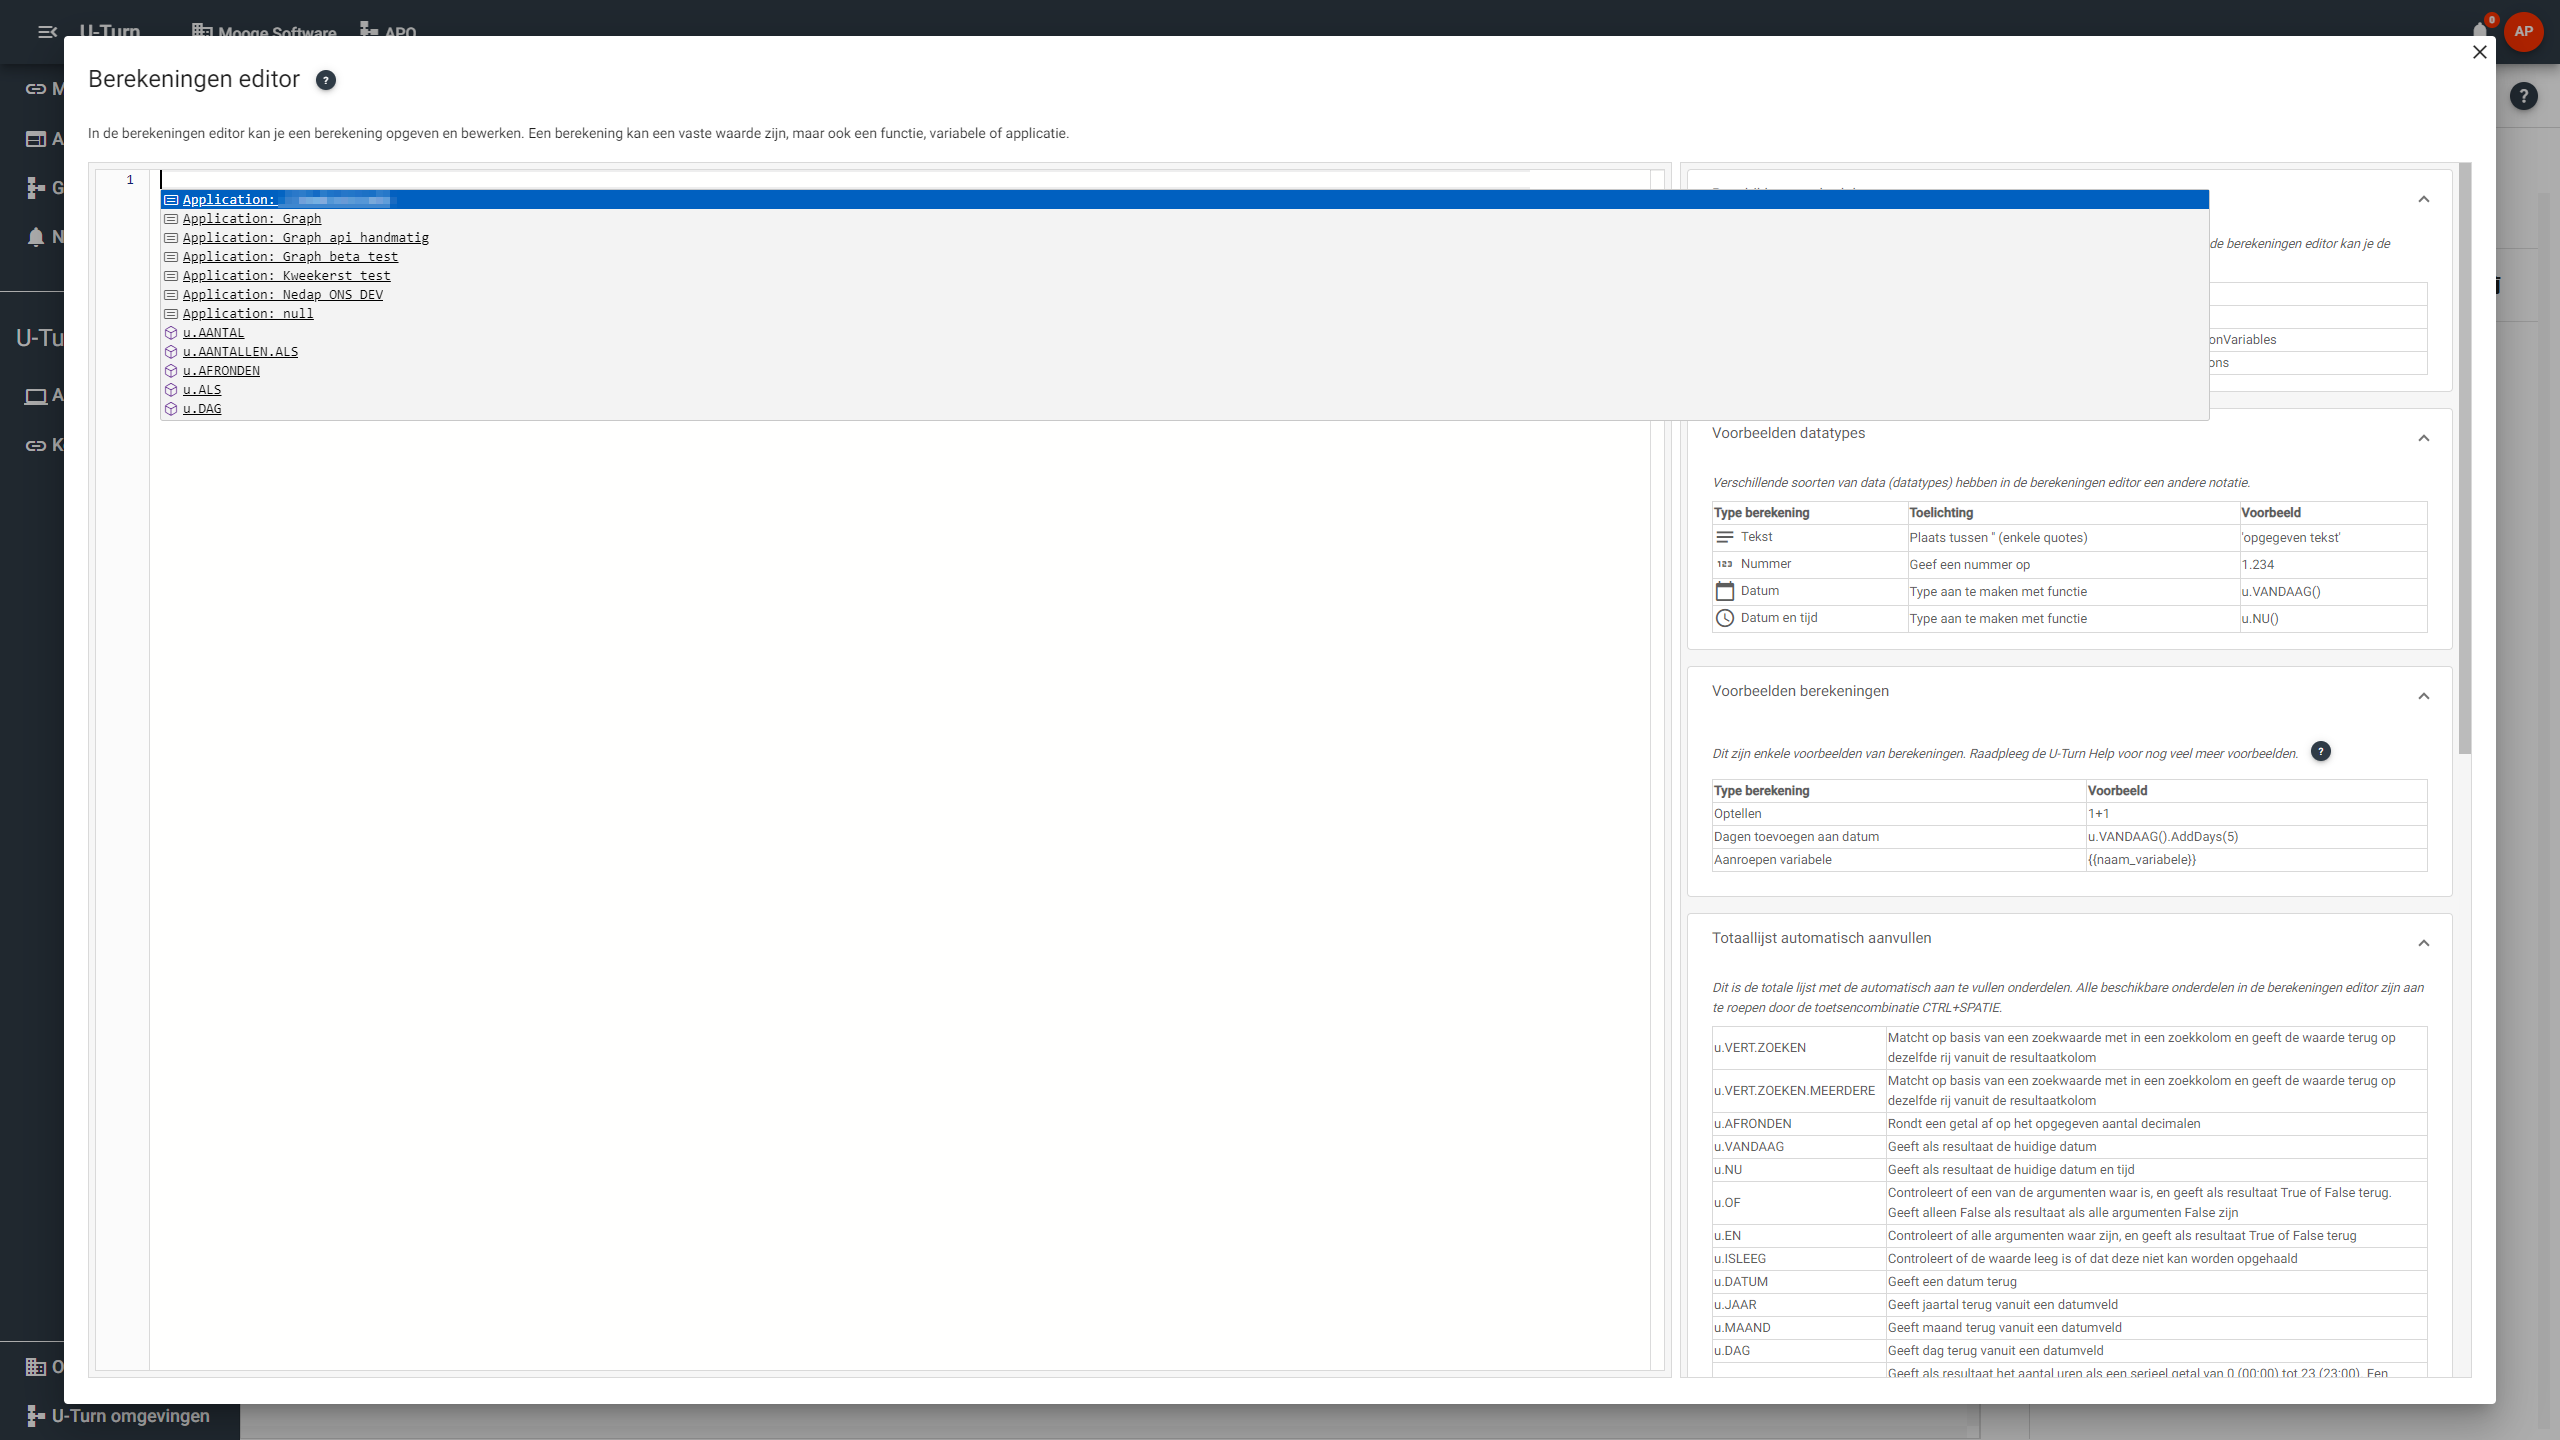Click the AP user avatar icon

2523,31
